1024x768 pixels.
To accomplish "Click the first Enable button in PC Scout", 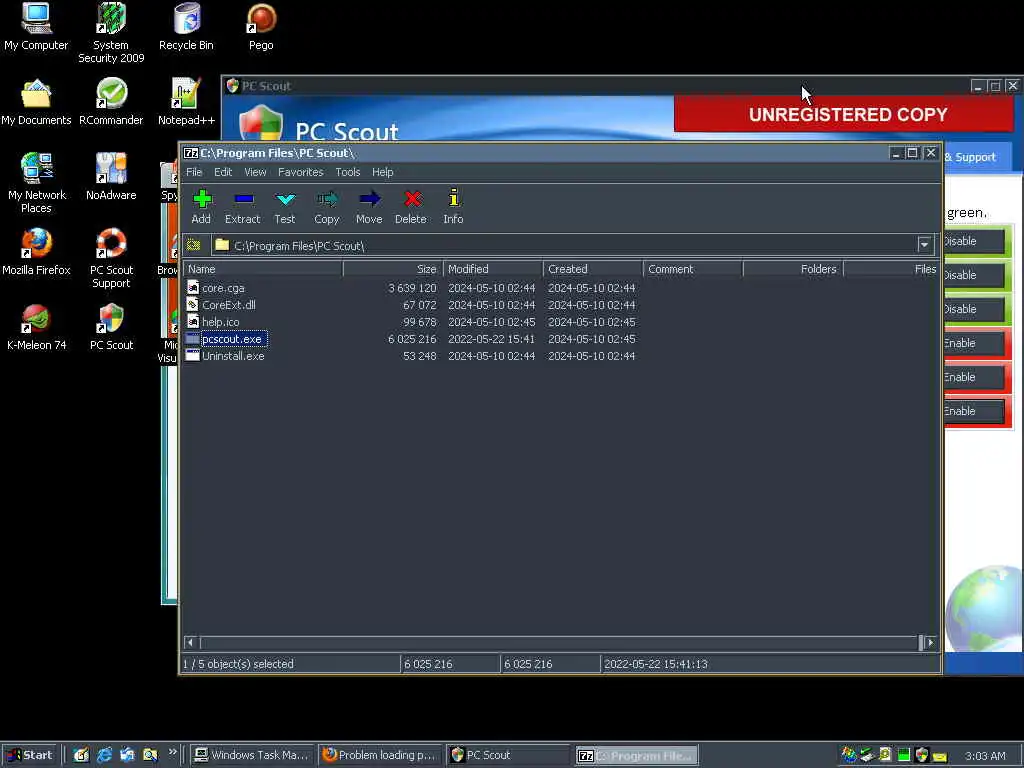I will point(974,343).
